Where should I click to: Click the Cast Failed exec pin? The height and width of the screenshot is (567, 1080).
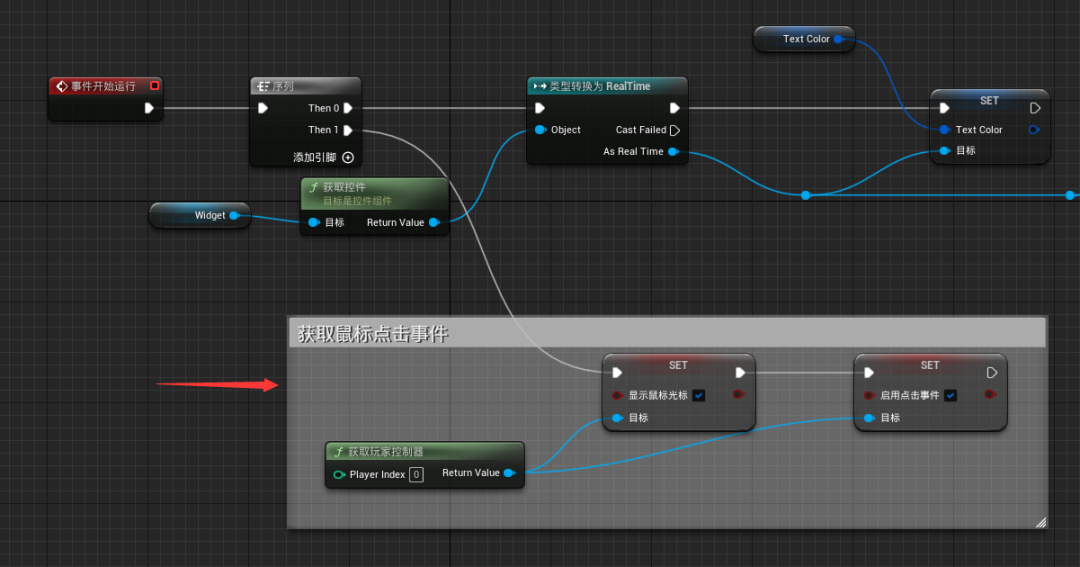(x=675, y=130)
